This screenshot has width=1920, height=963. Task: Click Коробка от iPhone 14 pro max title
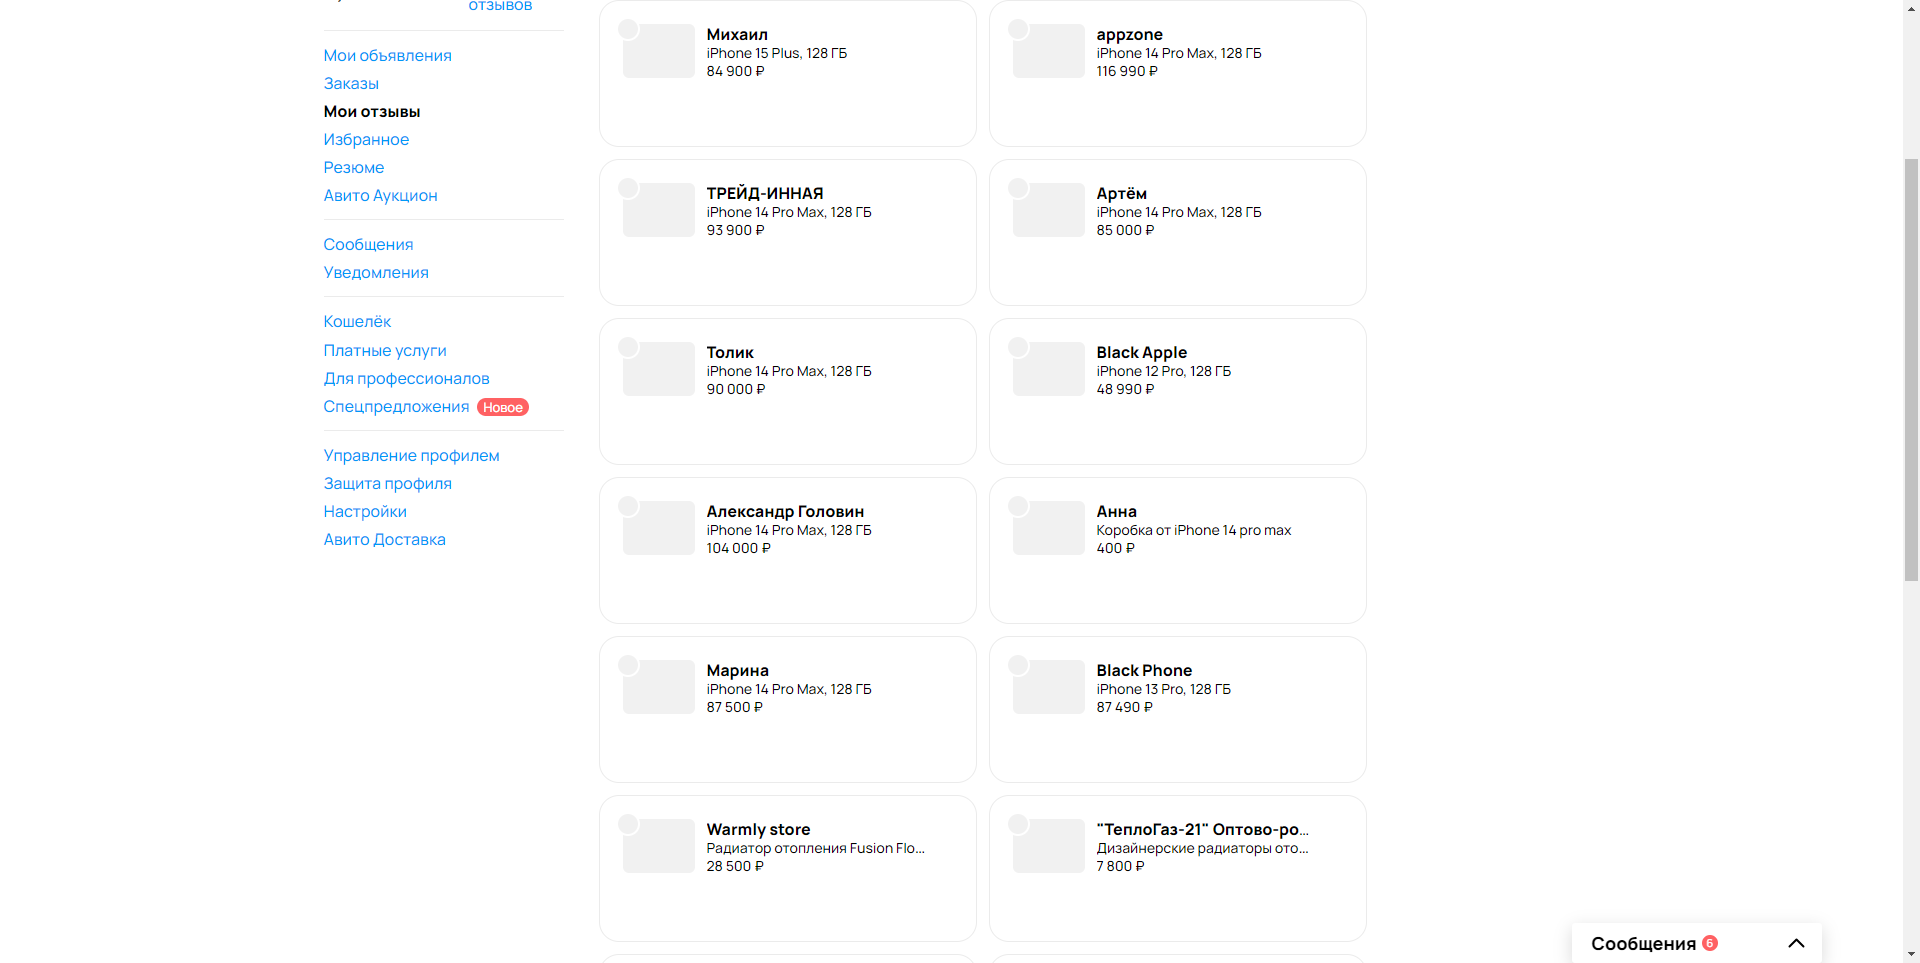[1193, 531]
